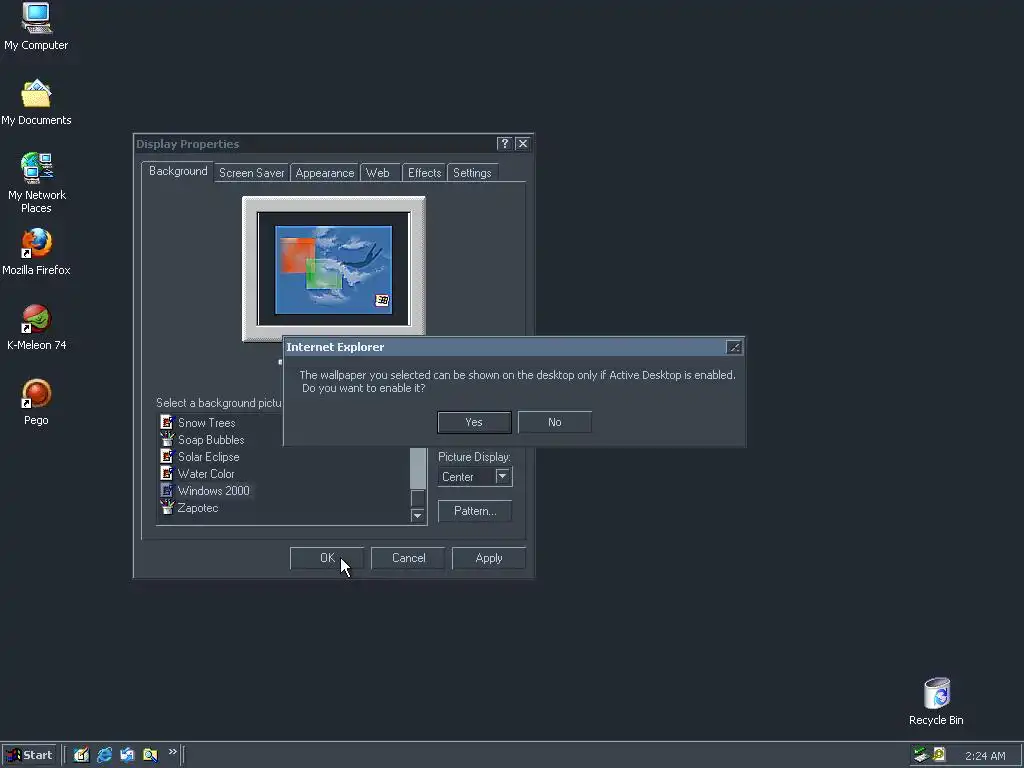Expand the quick launch overflow chevron
This screenshot has width=1024, height=768.
(172, 752)
